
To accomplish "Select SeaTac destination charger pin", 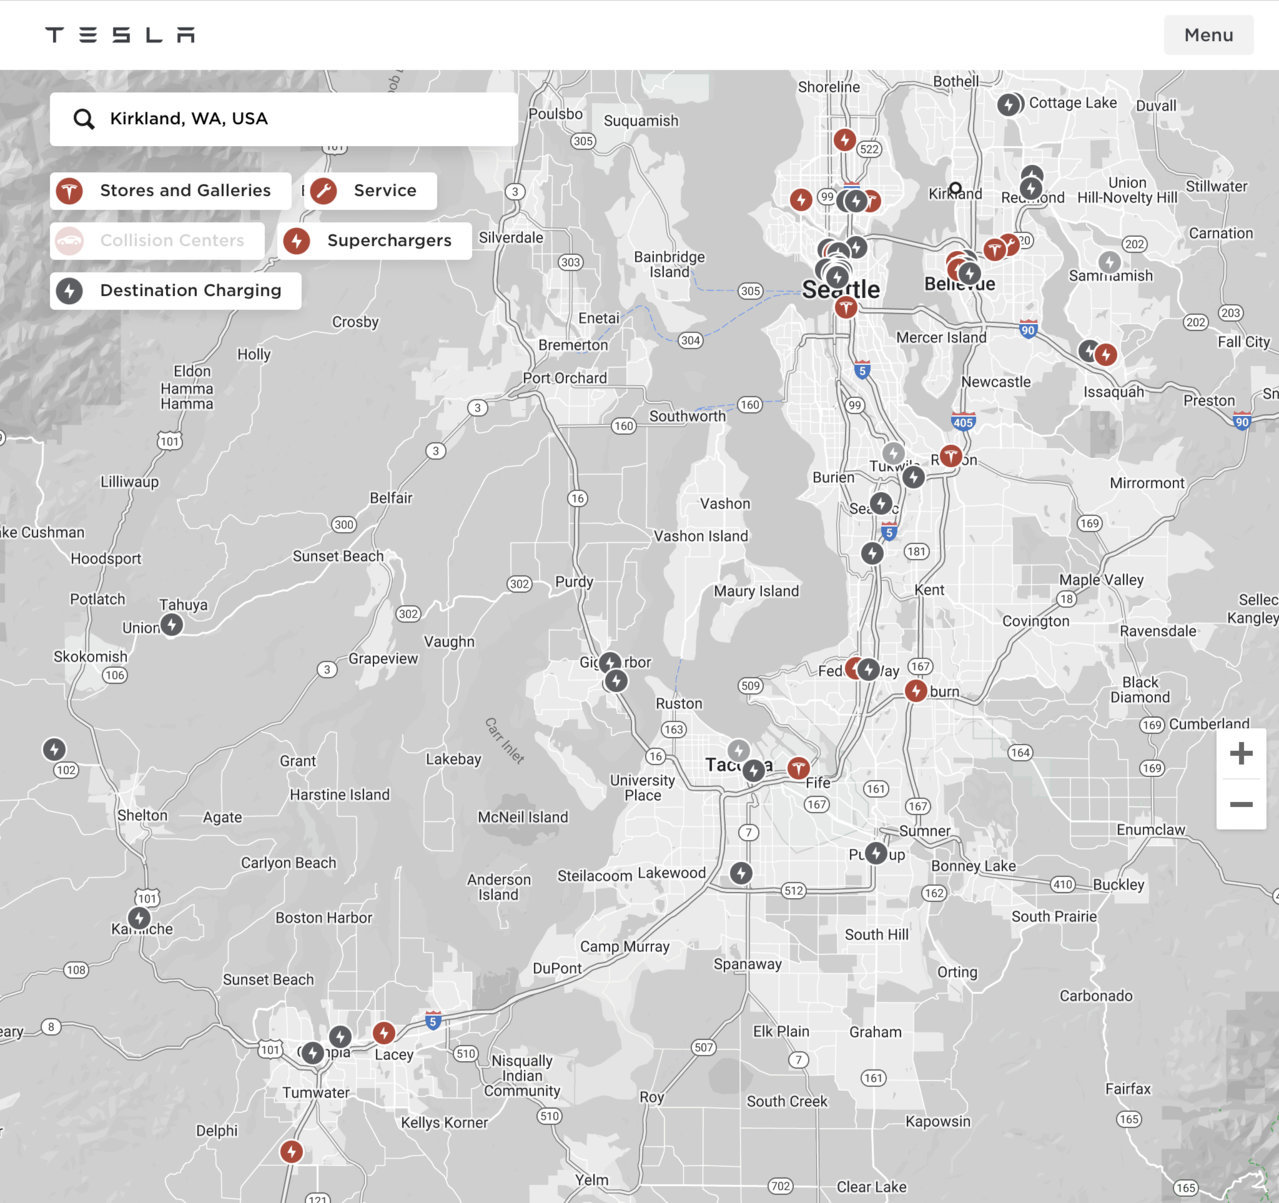I will coord(881,503).
